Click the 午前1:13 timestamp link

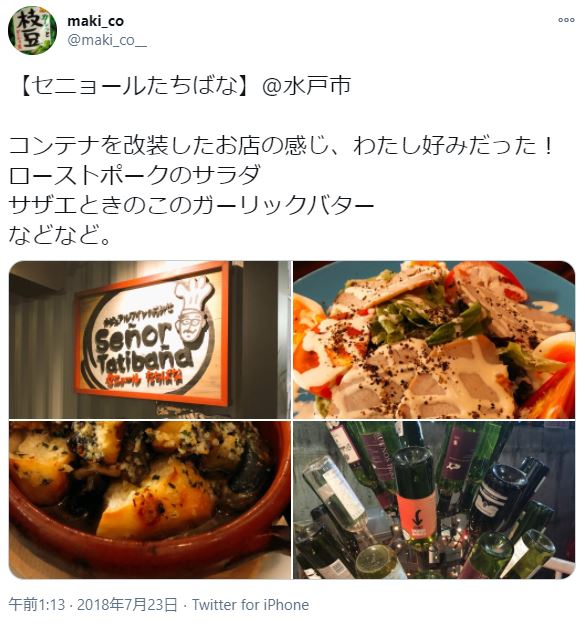[x=37, y=604]
